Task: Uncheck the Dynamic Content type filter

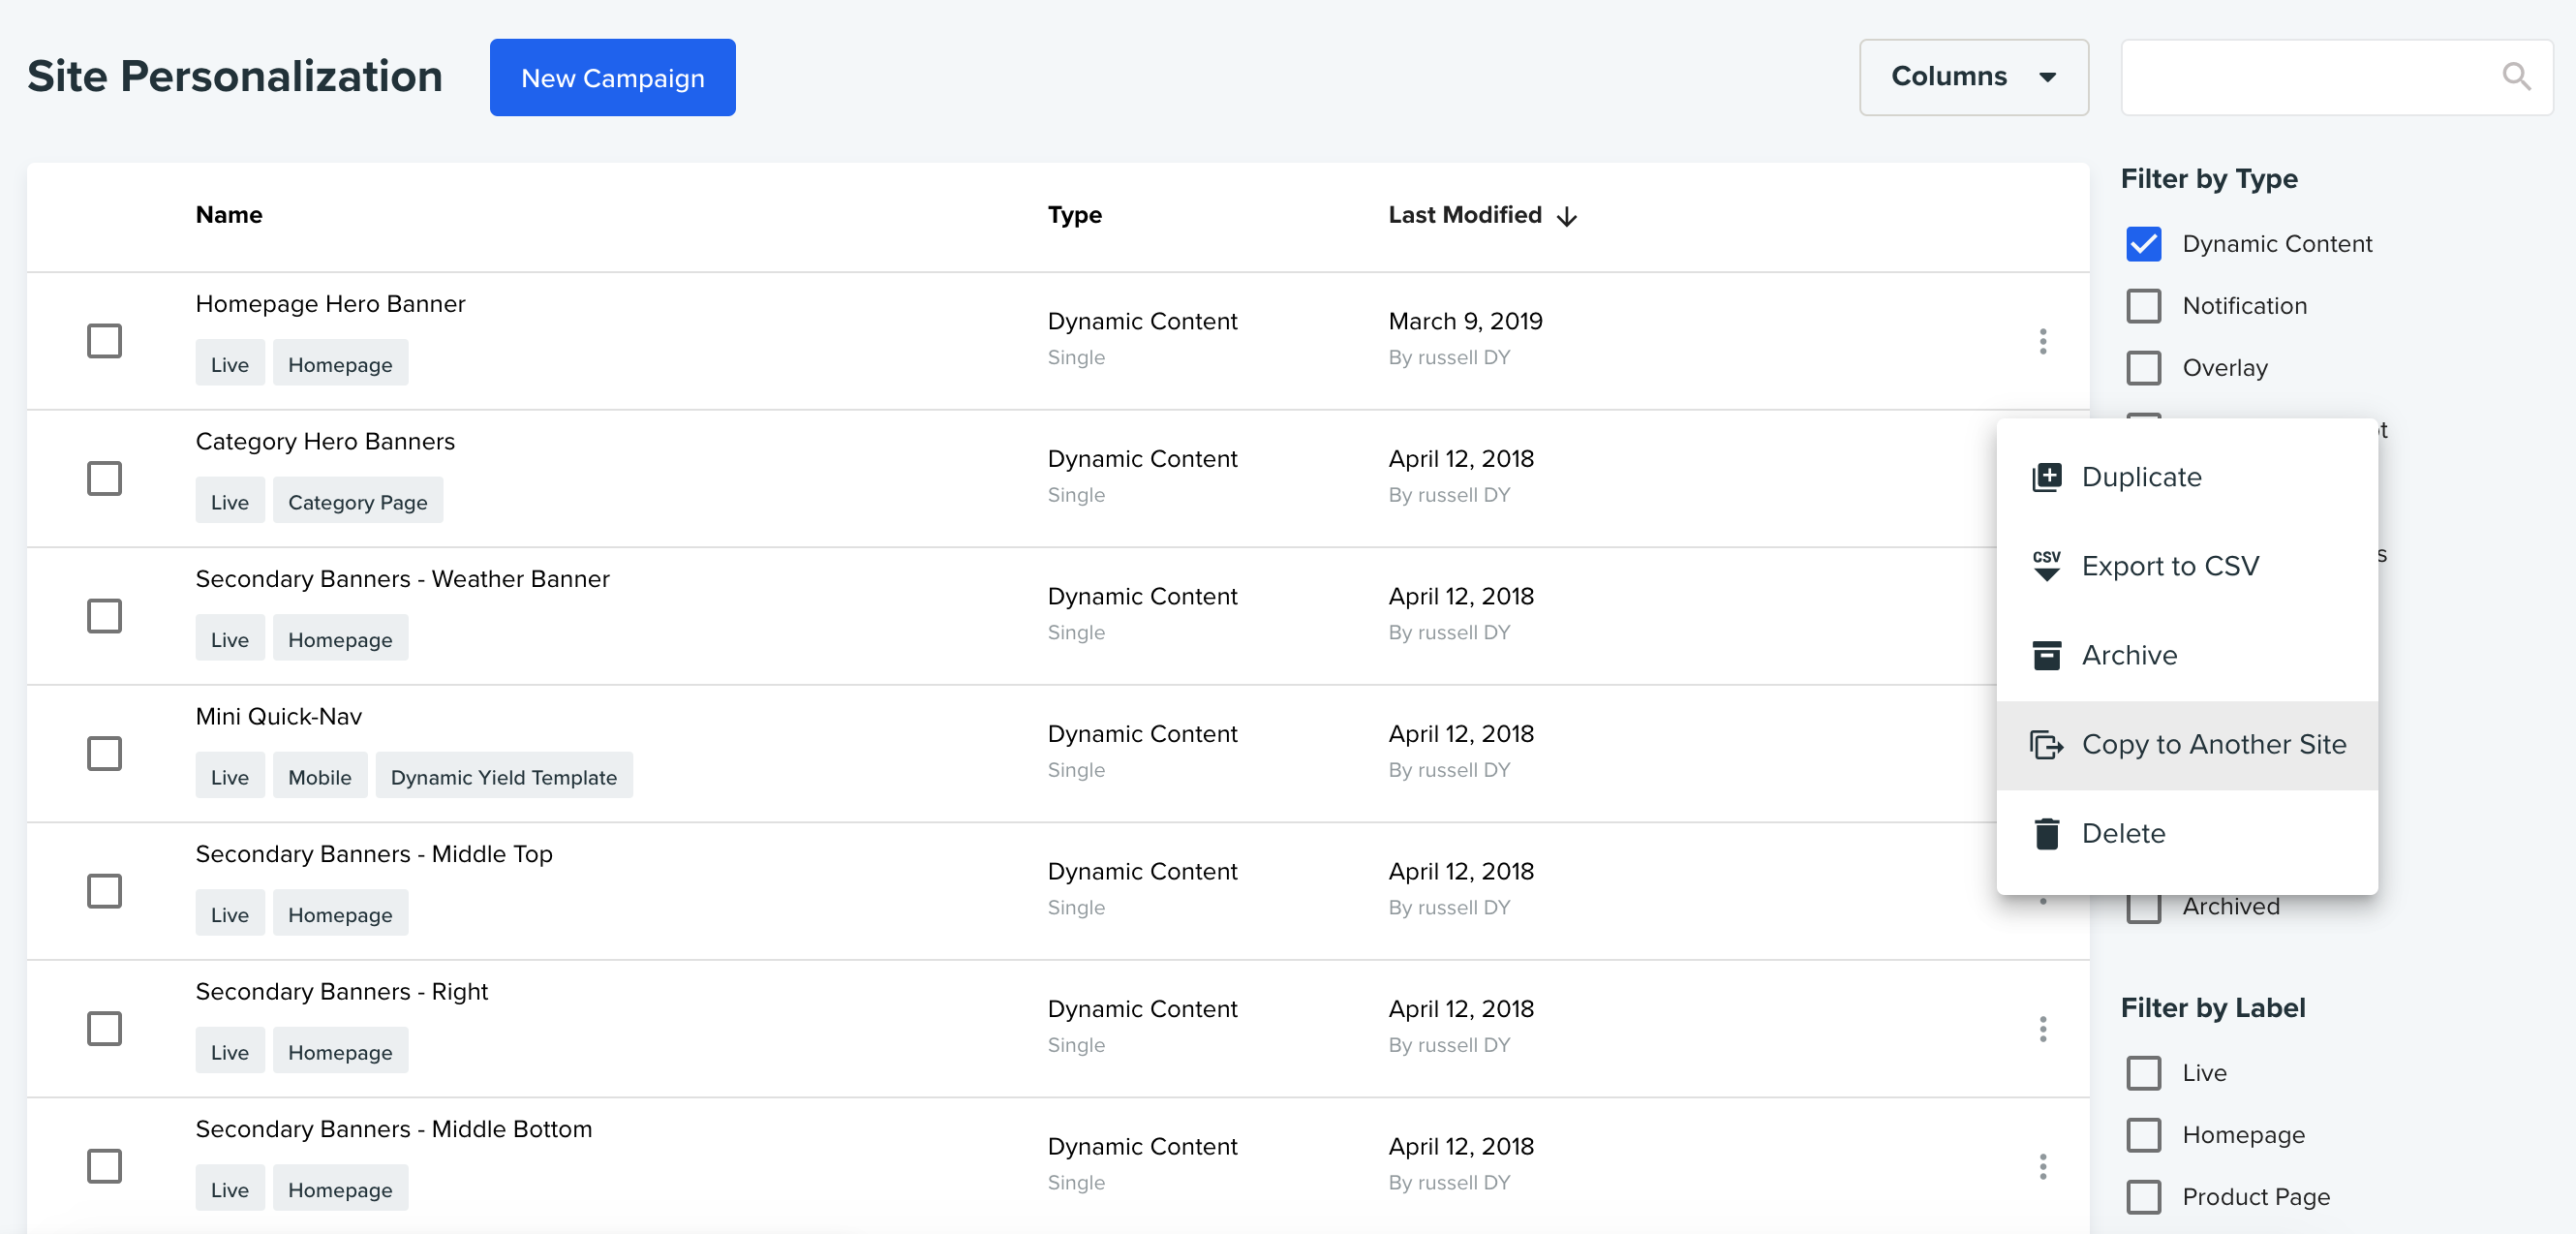Action: tap(2143, 244)
